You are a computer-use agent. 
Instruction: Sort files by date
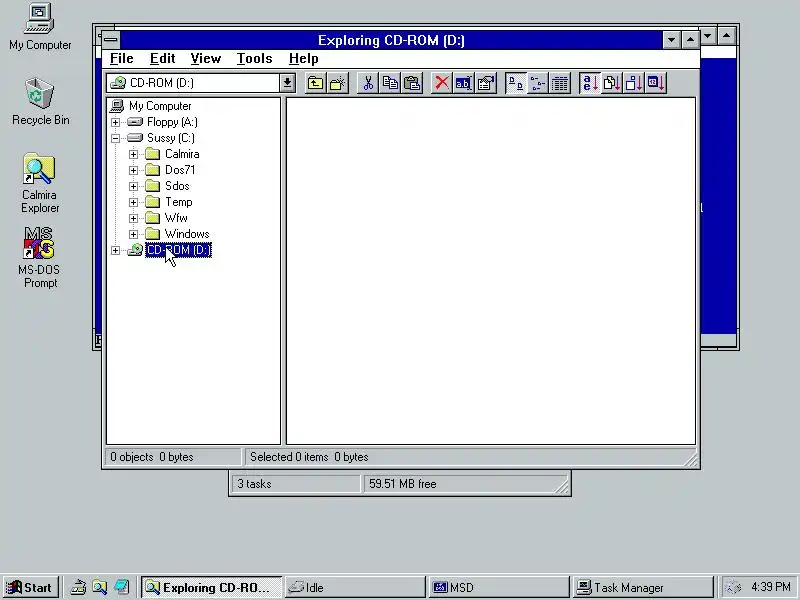[656, 83]
